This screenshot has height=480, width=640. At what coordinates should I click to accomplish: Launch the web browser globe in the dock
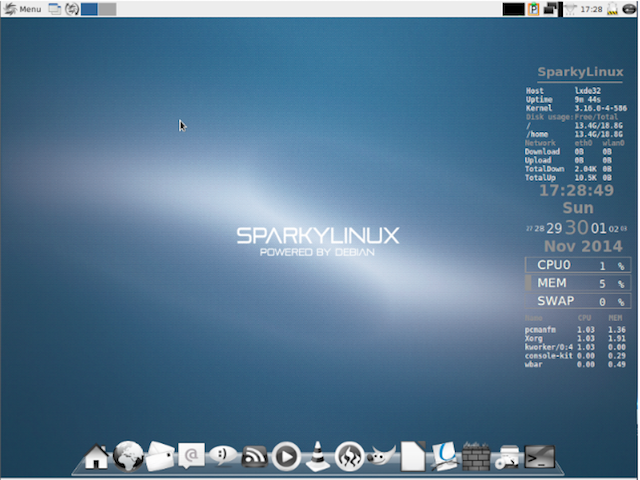point(128,456)
